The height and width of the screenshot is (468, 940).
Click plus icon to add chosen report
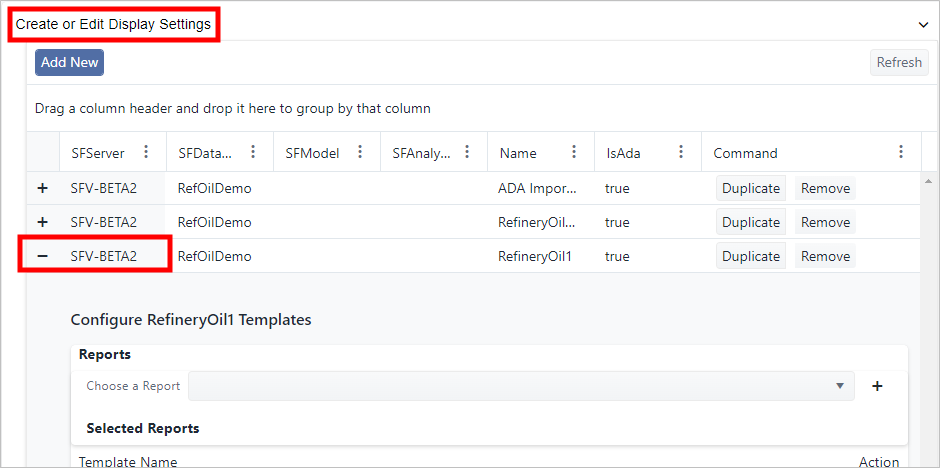[877, 386]
